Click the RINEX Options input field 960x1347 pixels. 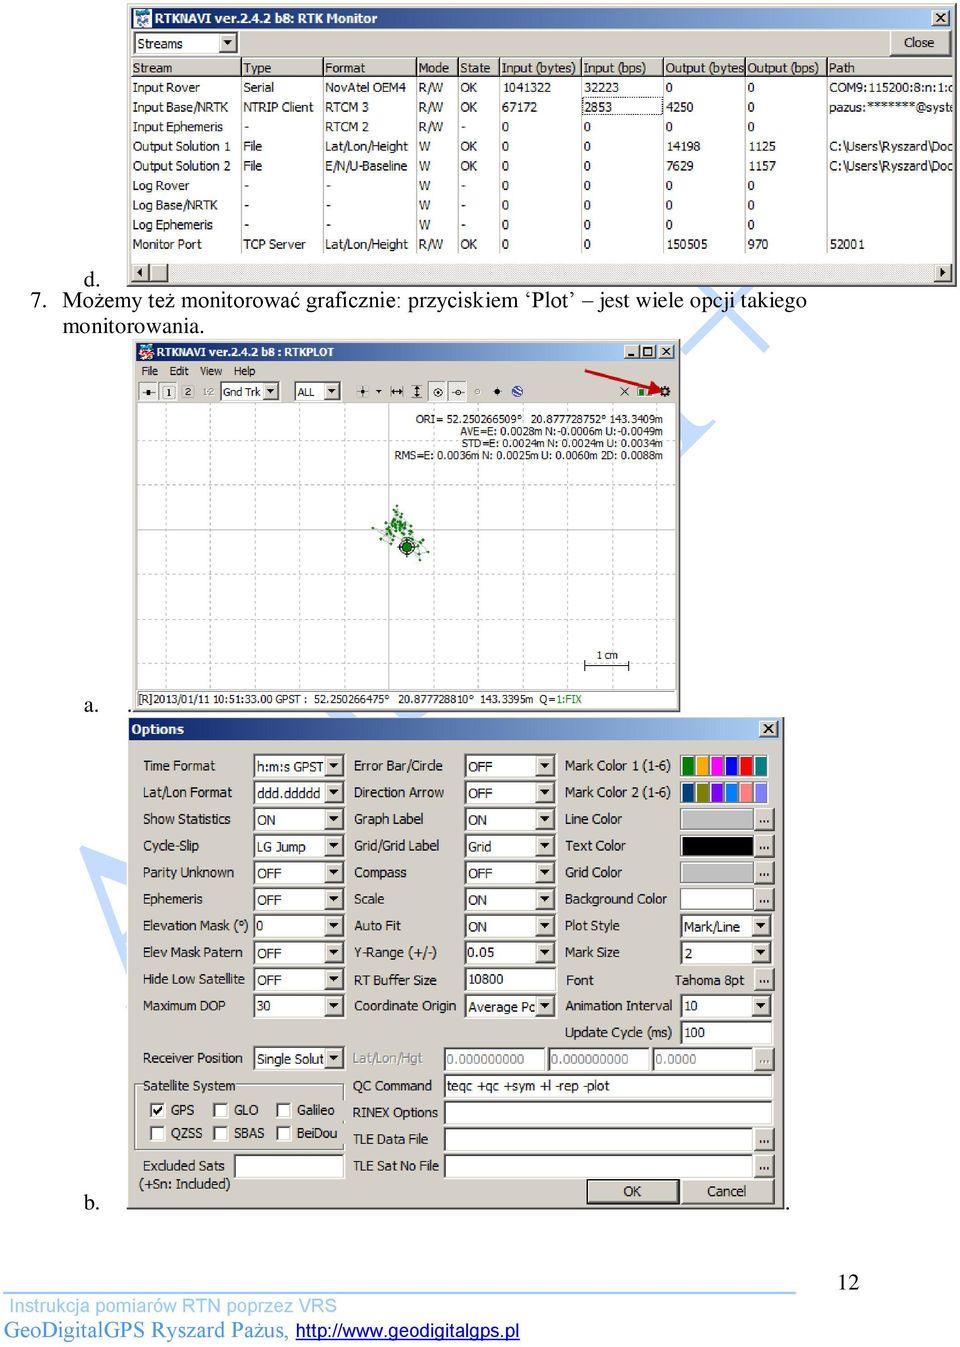click(x=608, y=1113)
